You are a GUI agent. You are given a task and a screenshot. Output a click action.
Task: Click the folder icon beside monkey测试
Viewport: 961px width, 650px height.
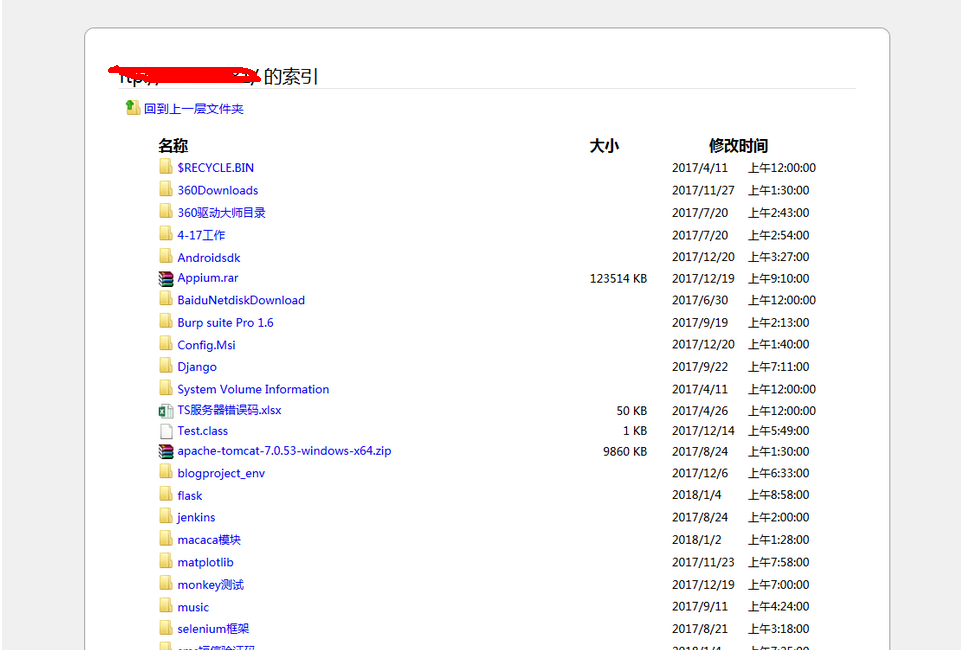[165, 584]
